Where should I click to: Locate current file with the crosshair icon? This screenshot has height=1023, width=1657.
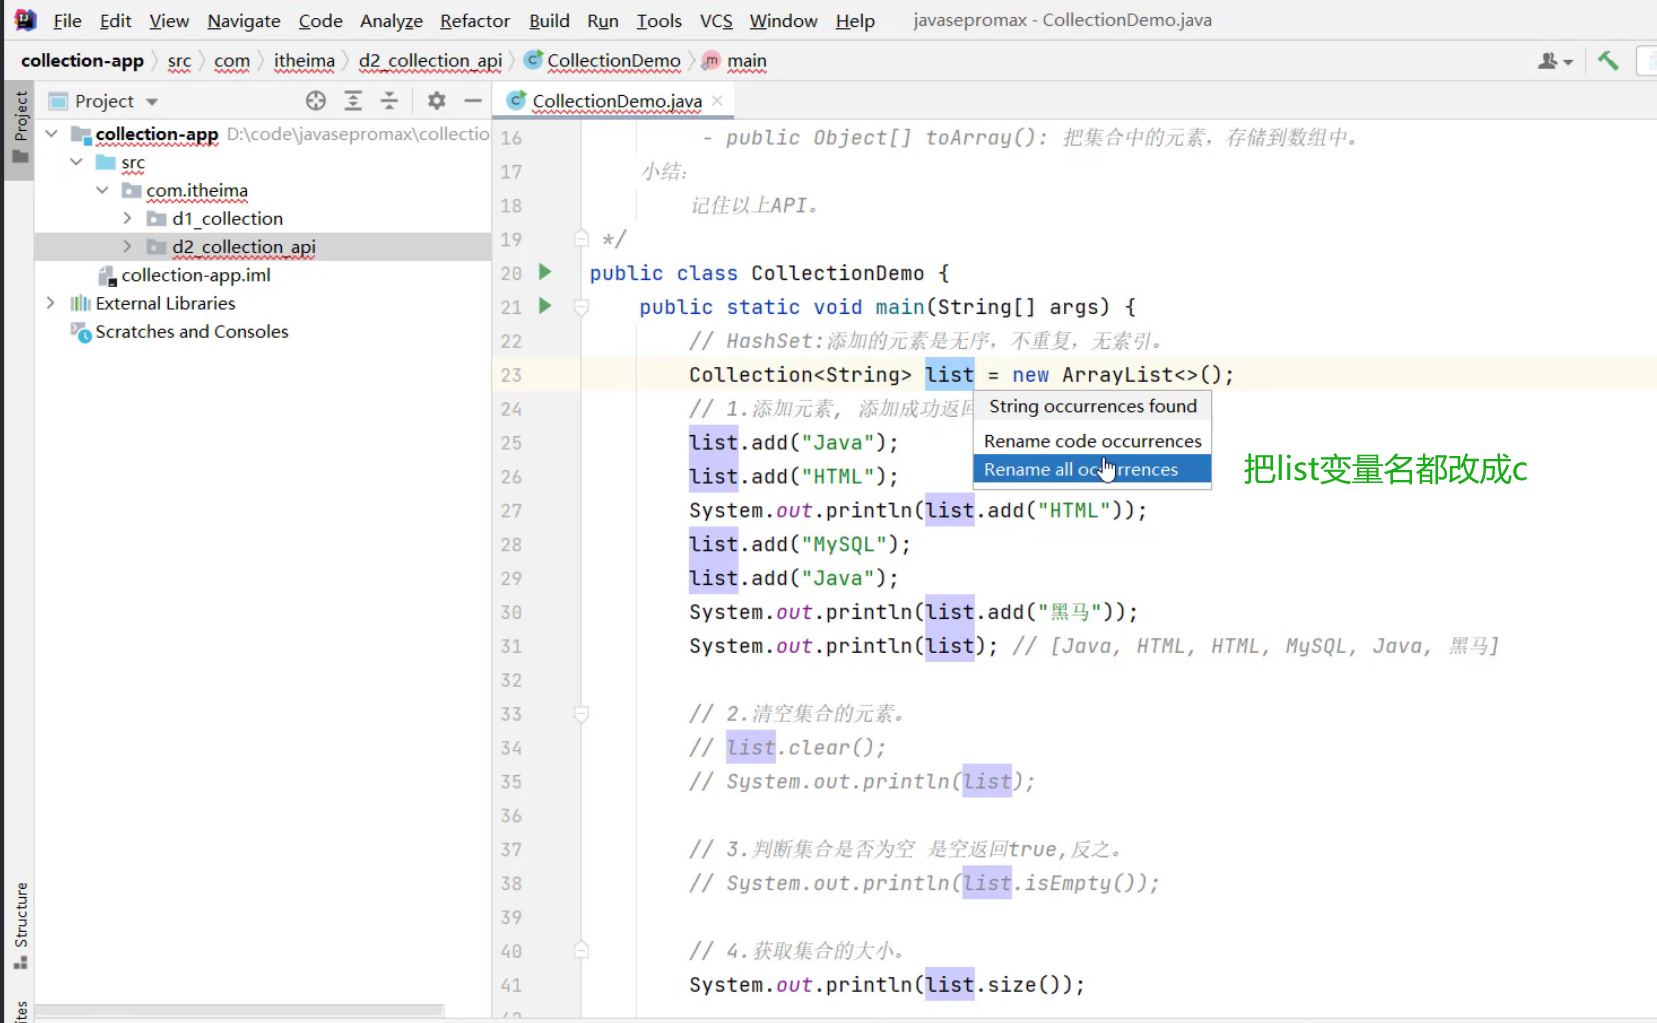316,101
